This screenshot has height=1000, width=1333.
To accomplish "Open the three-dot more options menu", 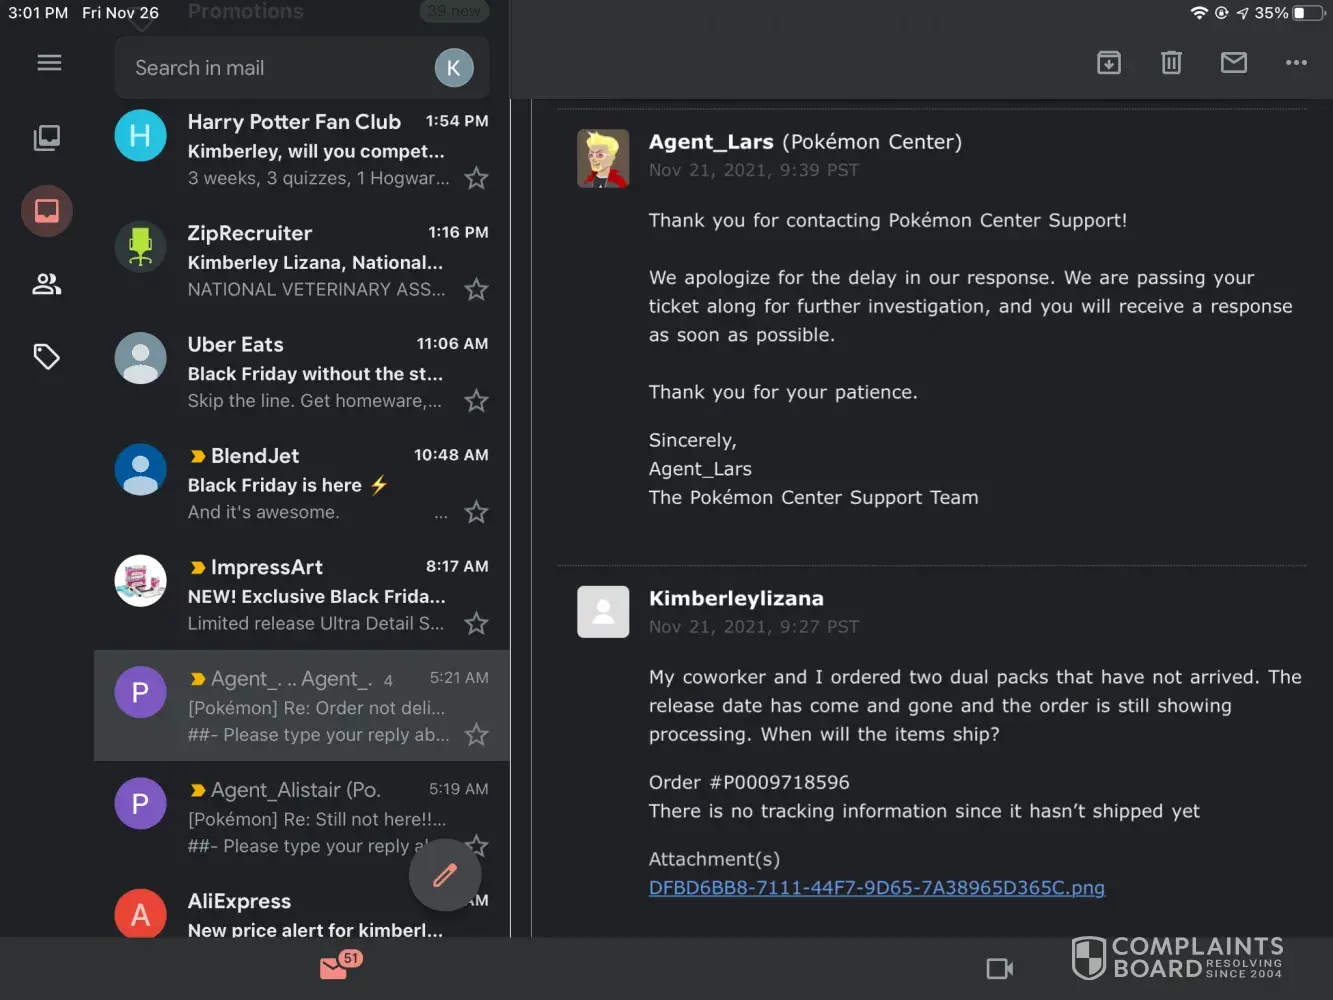I will click(x=1296, y=63).
